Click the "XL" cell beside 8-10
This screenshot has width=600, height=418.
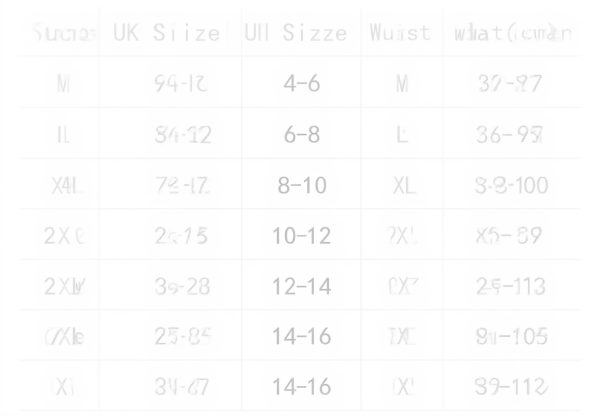(402, 186)
